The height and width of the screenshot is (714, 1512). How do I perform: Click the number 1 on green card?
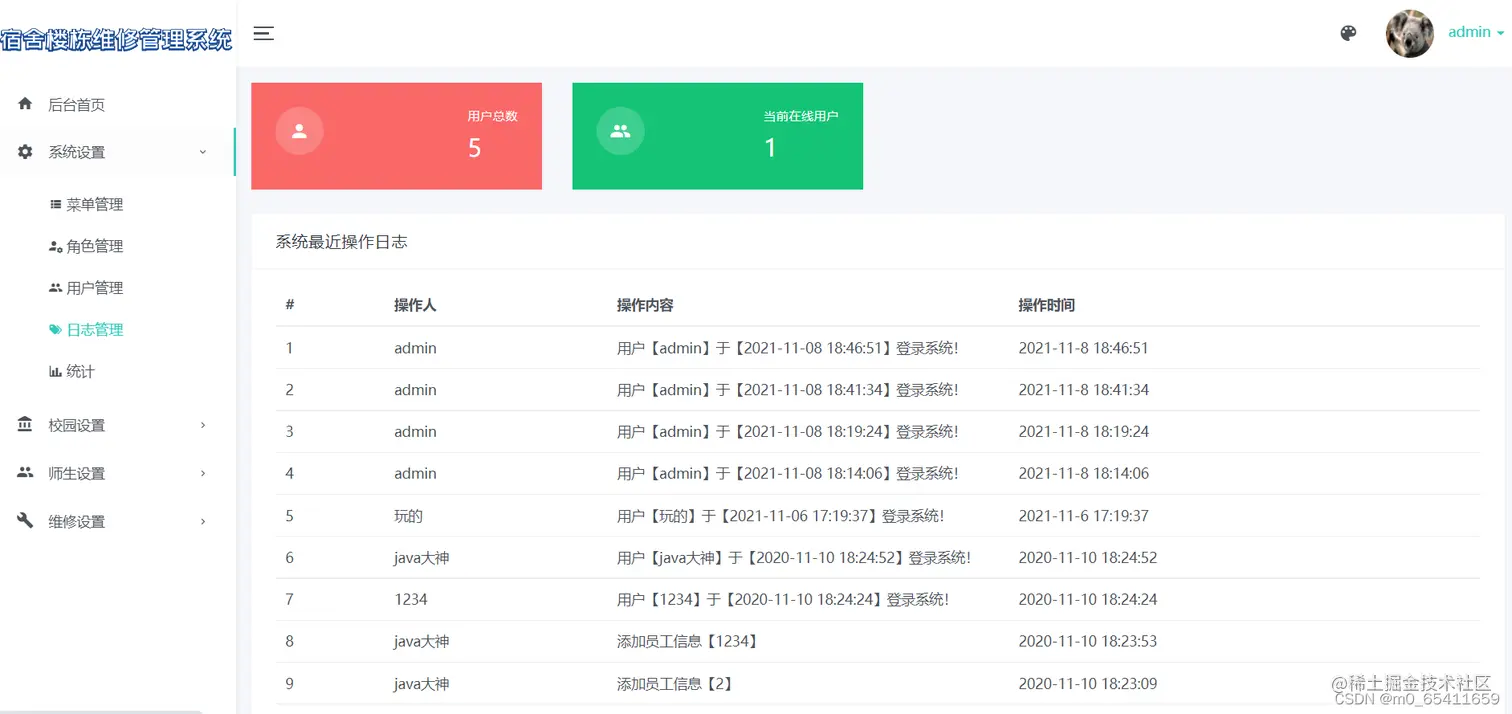coord(770,148)
